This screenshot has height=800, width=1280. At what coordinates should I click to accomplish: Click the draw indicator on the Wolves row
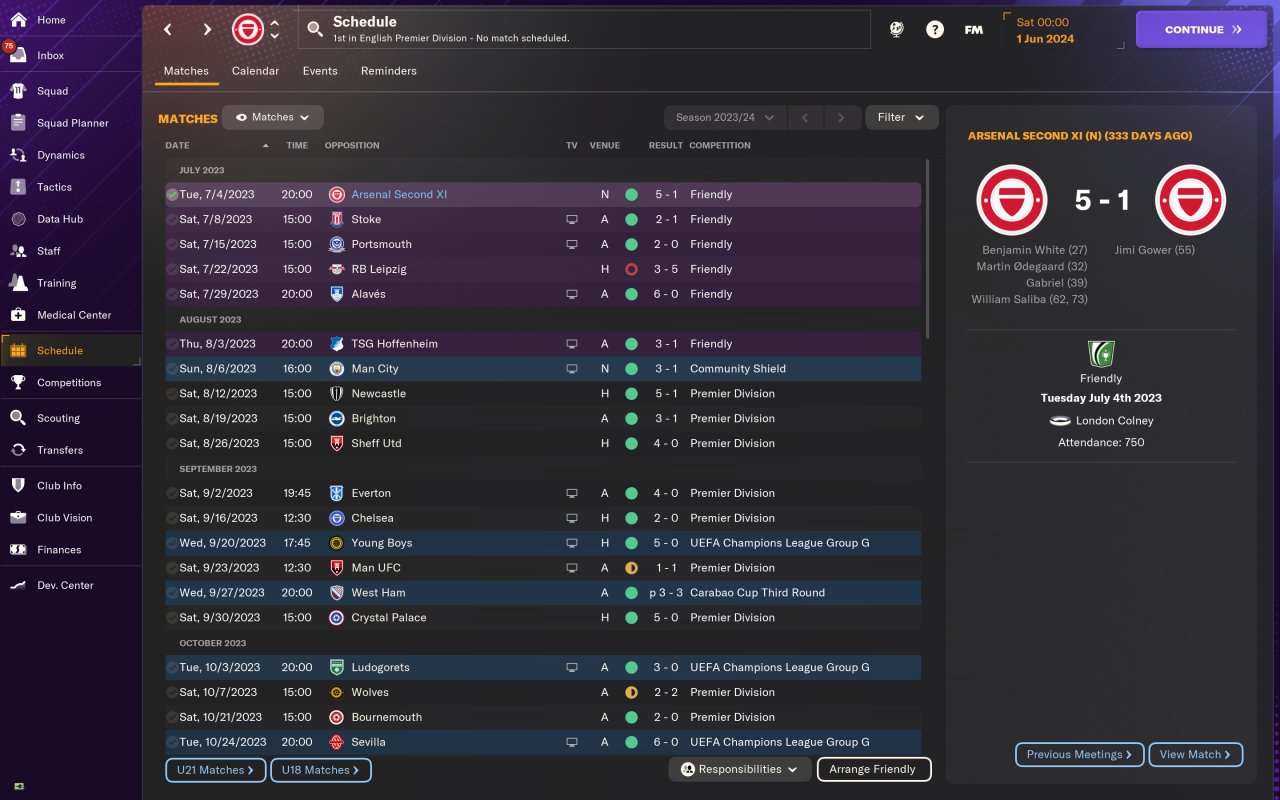pyautogui.click(x=631, y=692)
